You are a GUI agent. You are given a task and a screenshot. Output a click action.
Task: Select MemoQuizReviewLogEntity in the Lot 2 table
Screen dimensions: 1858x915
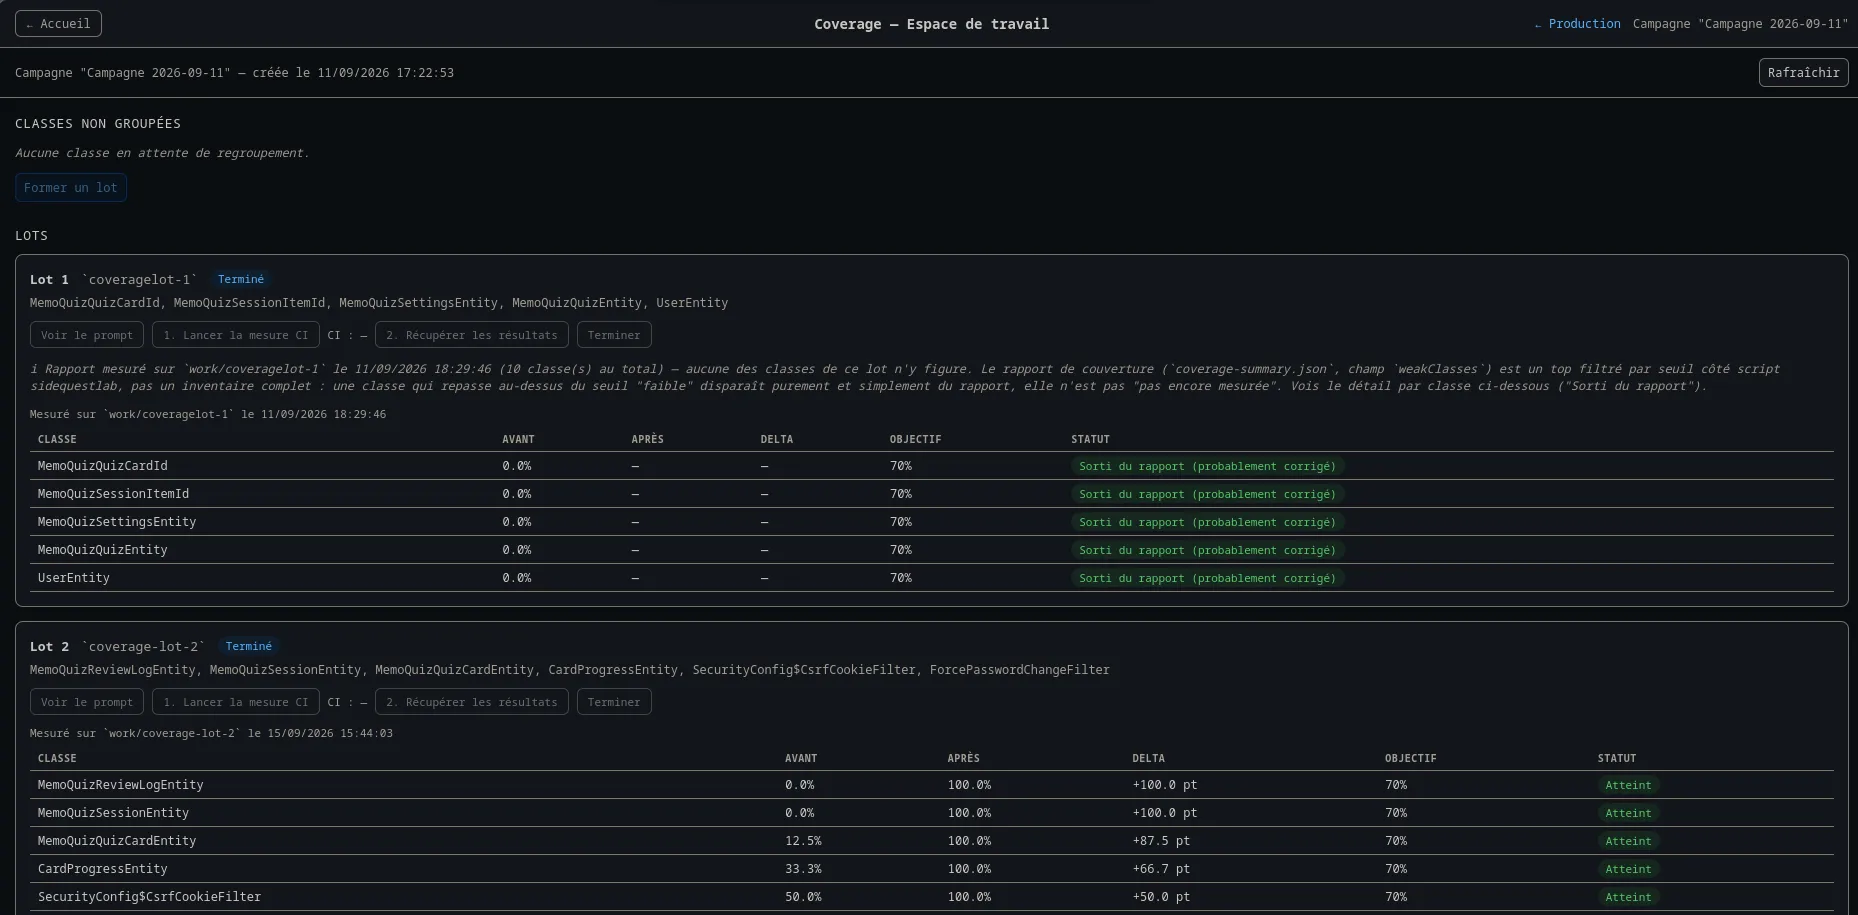click(x=121, y=785)
